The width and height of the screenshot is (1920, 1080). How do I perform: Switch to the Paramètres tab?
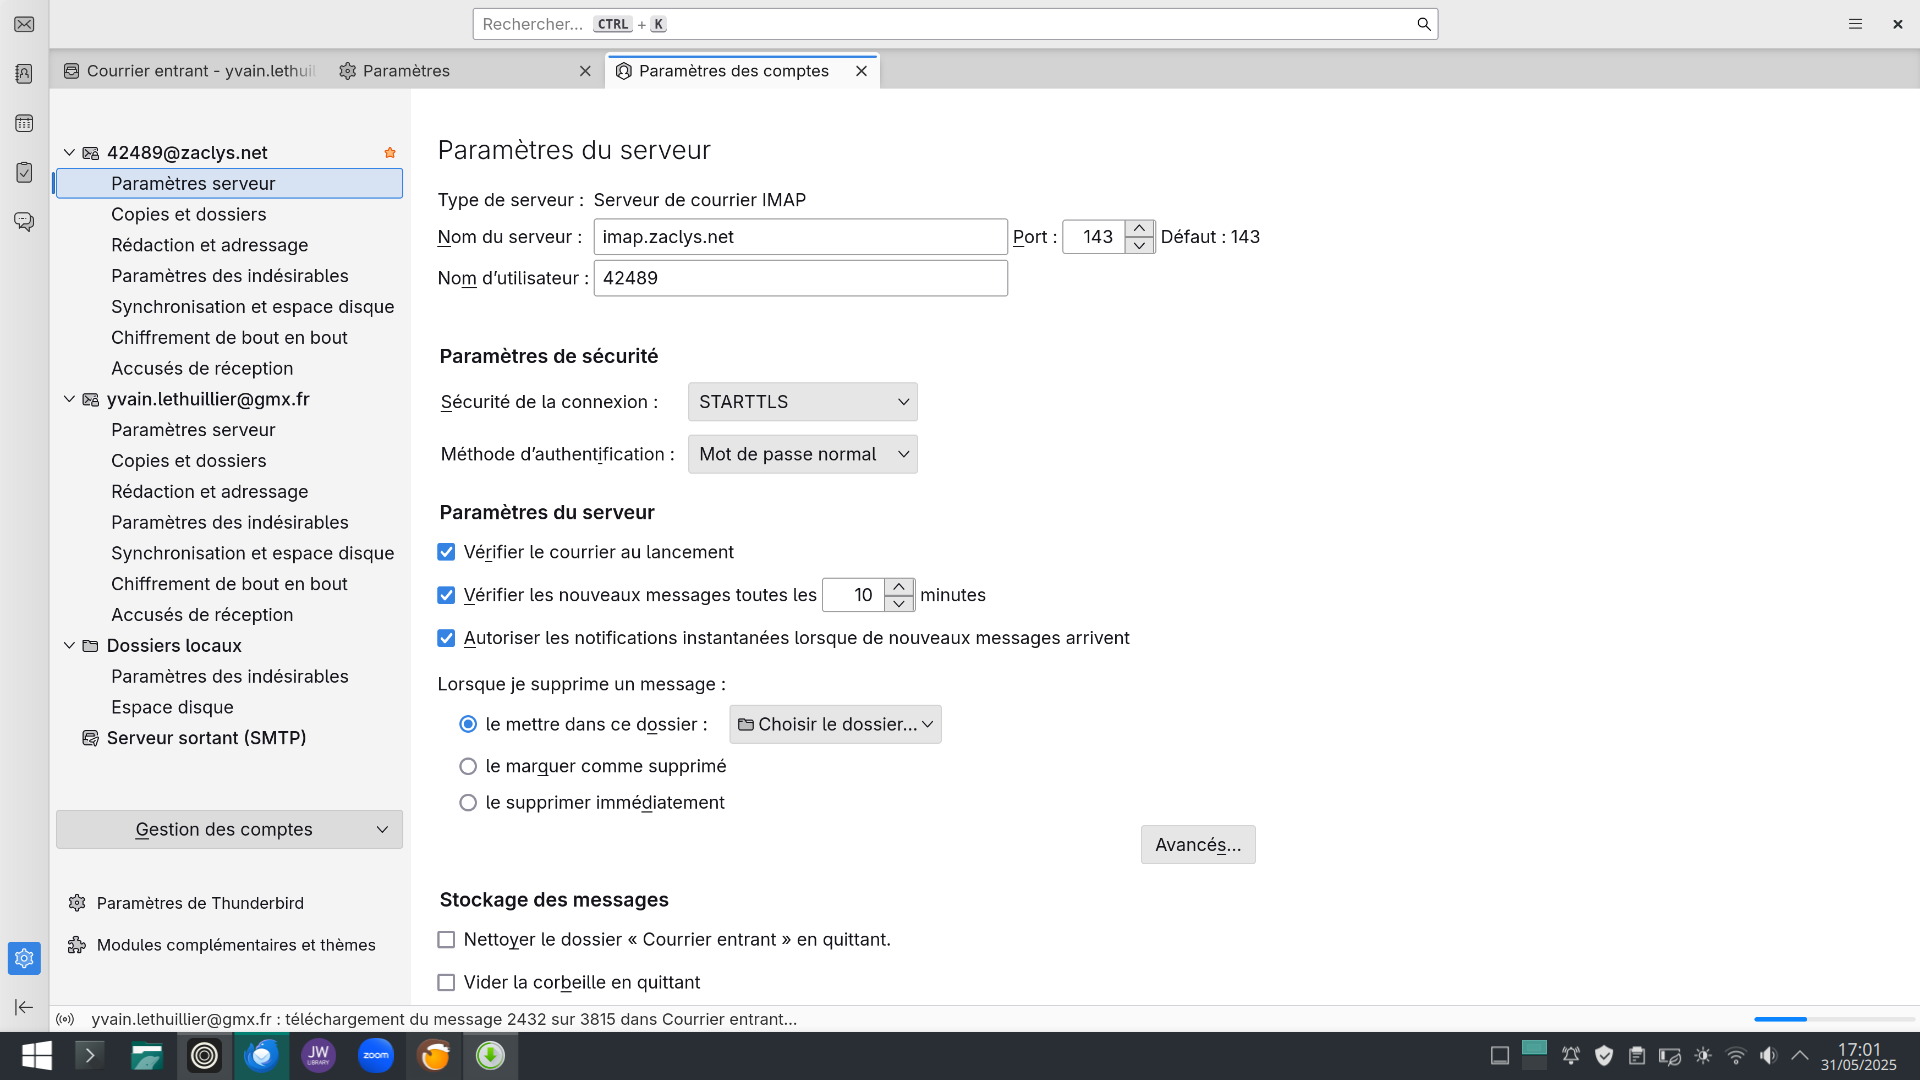[405, 71]
